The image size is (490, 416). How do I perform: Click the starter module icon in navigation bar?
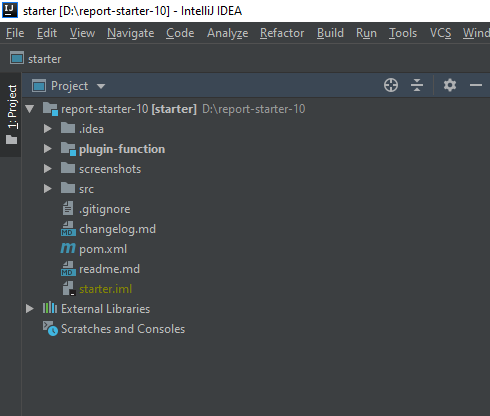[x=17, y=58]
